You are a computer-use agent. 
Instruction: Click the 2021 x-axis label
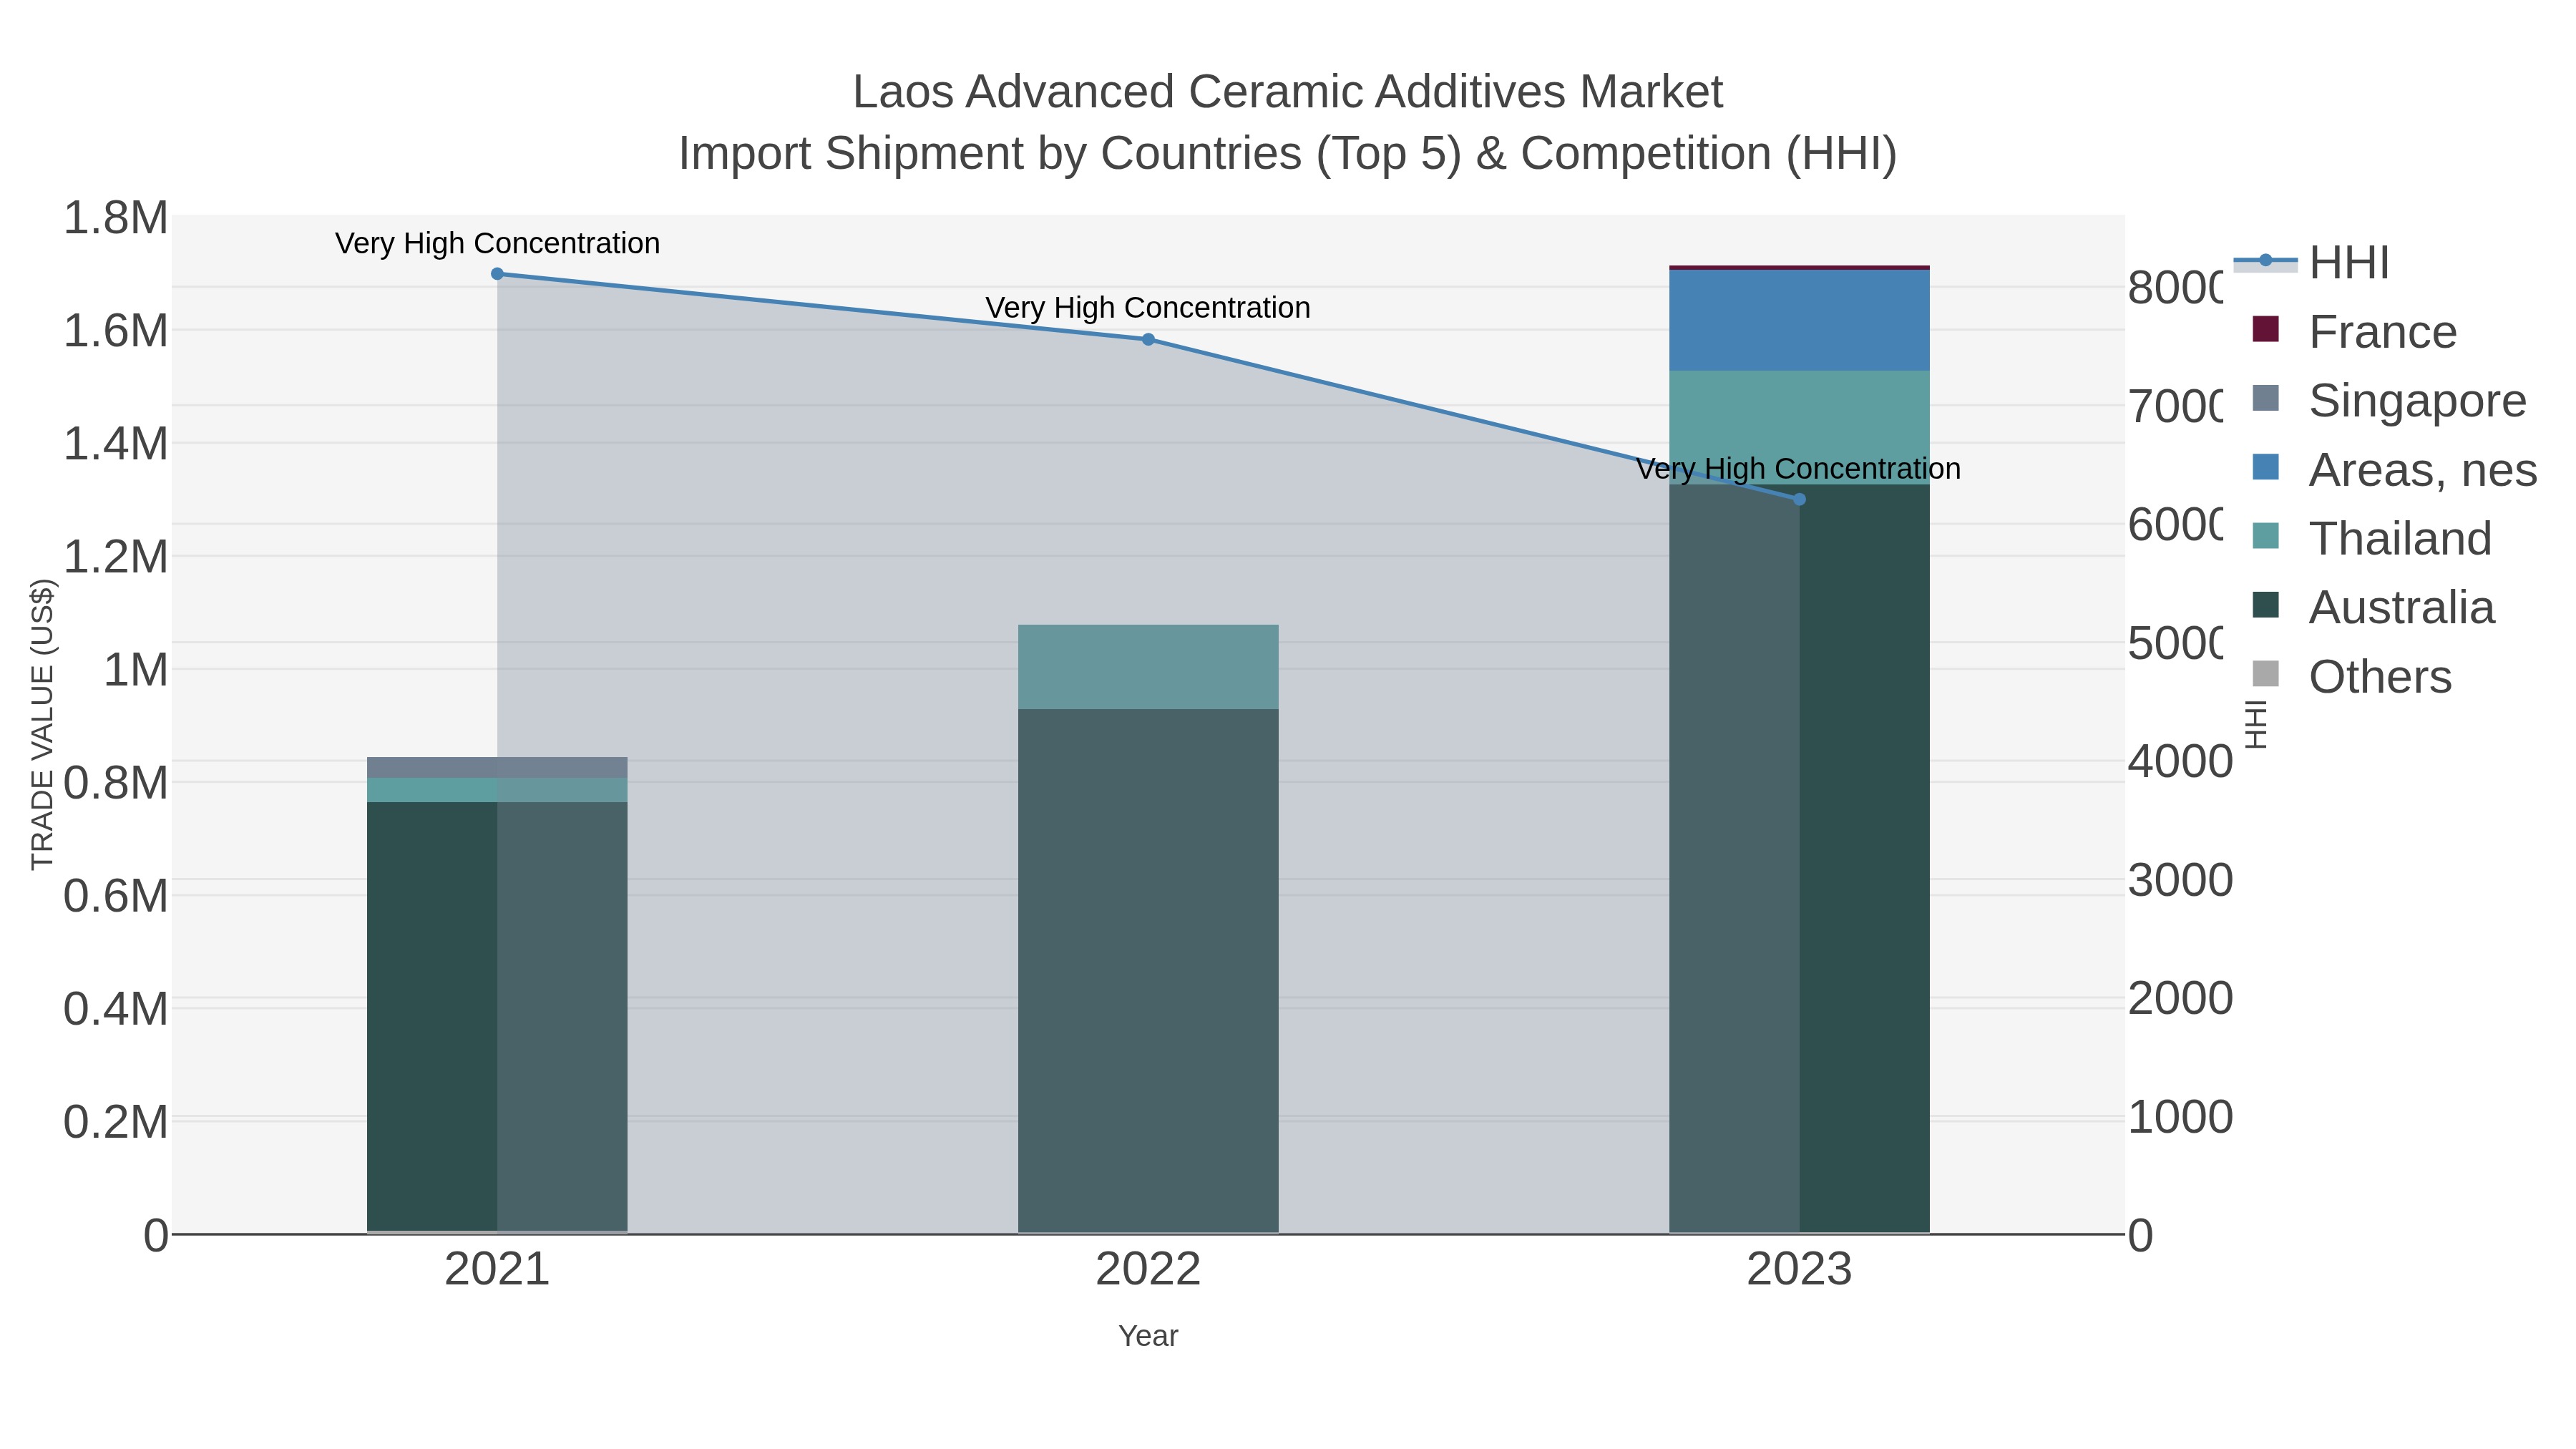(497, 1270)
